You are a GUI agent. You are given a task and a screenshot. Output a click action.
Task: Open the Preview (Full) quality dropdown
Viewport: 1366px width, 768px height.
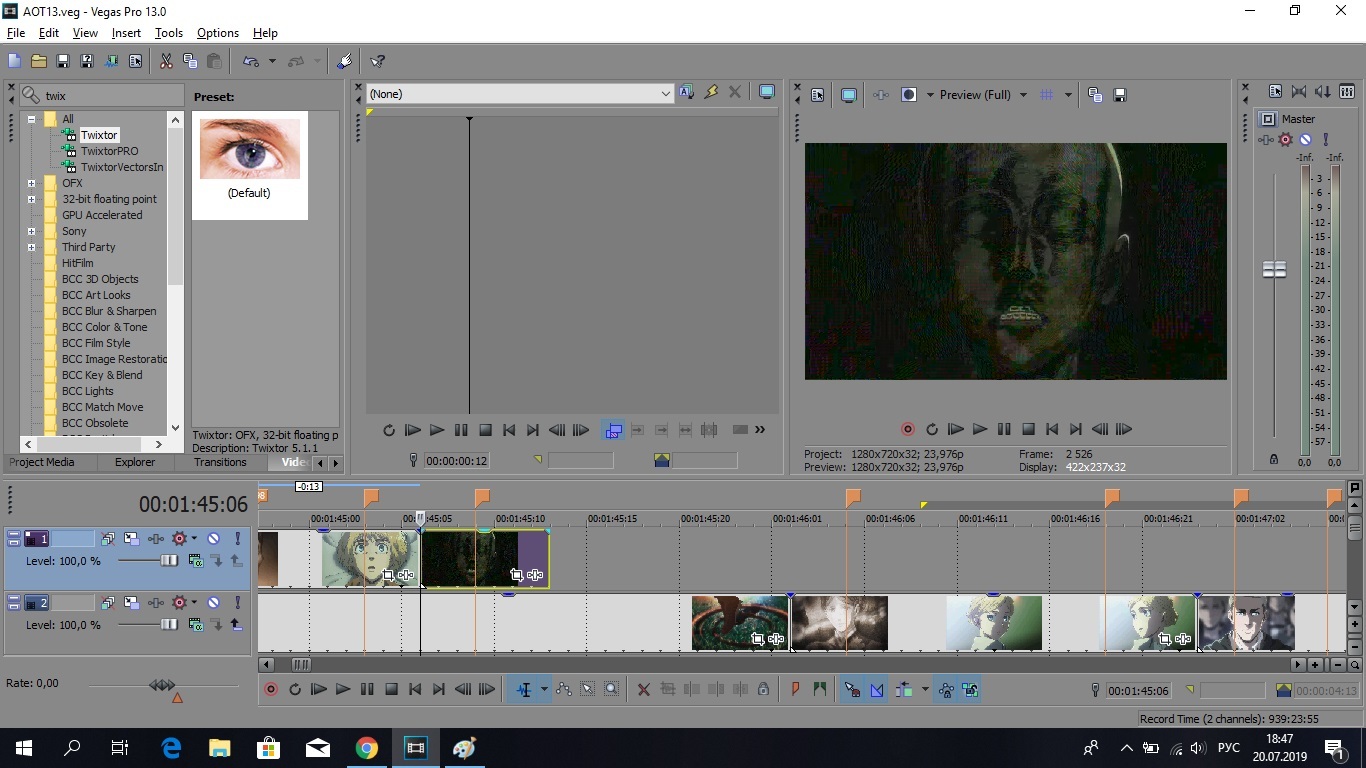tap(1023, 95)
